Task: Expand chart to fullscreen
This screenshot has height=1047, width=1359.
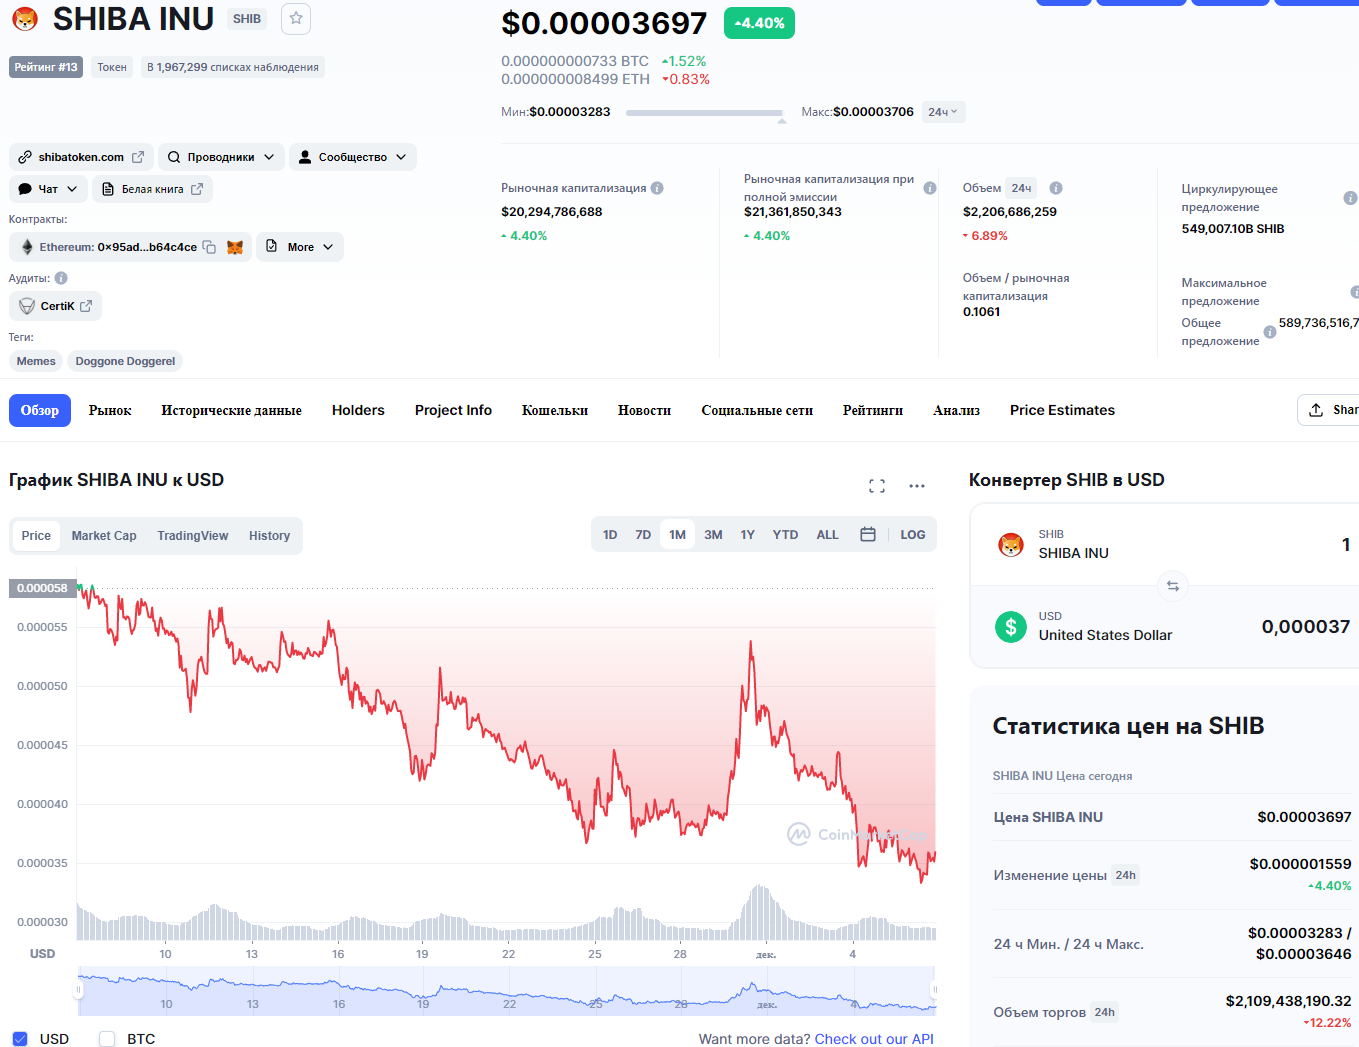Action: tap(877, 486)
